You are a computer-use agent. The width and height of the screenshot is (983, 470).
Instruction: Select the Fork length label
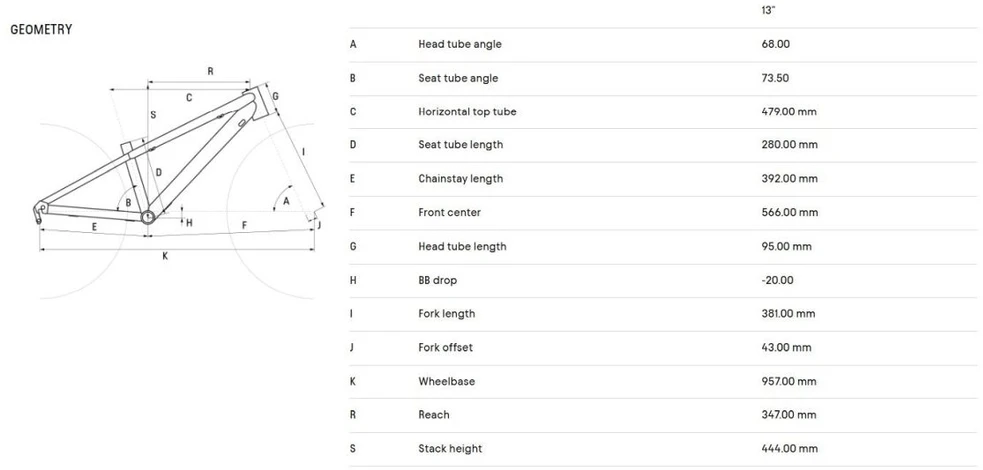click(x=446, y=314)
